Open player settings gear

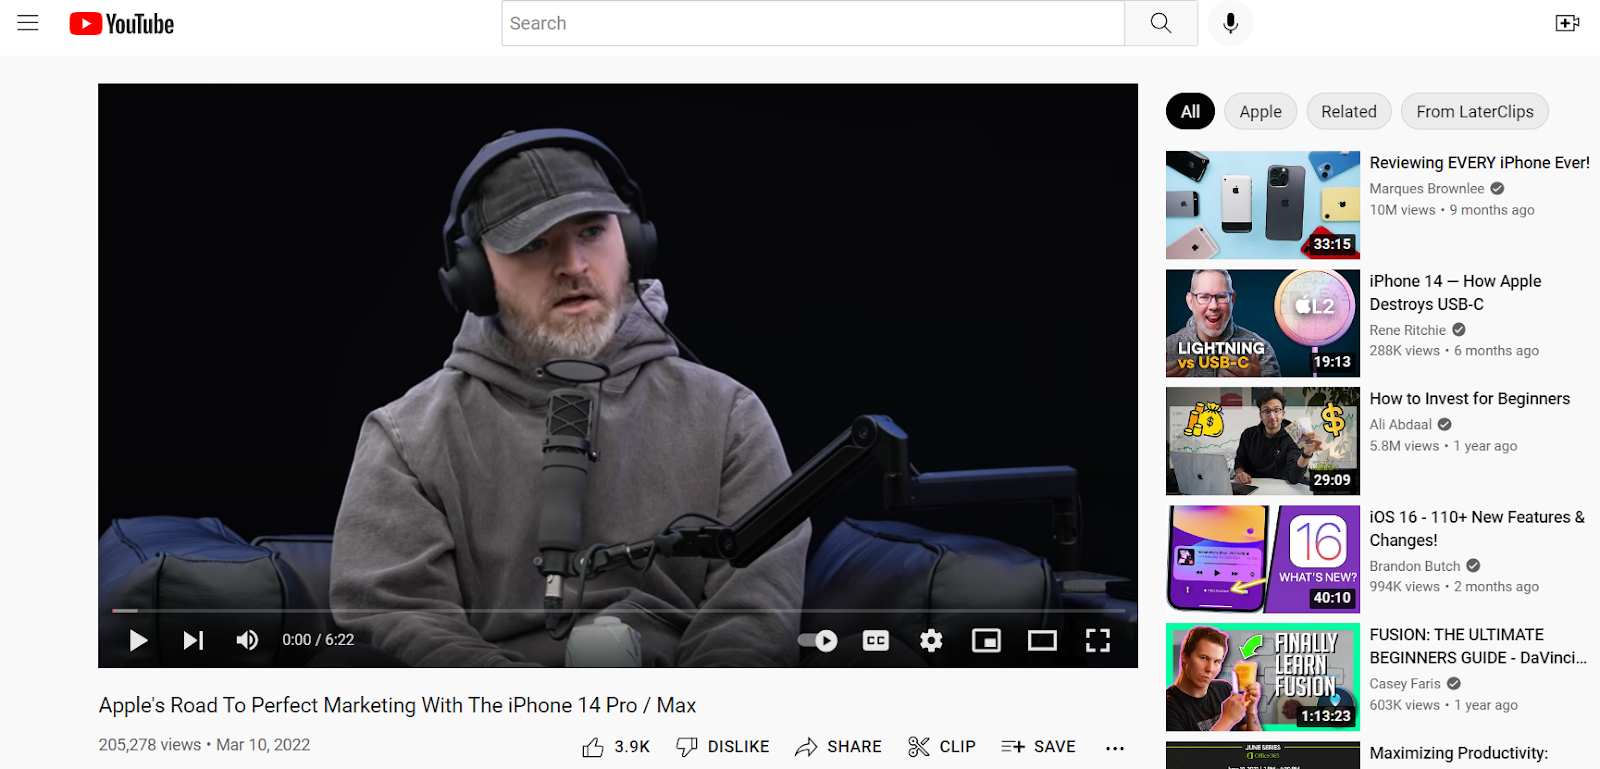pyautogui.click(x=931, y=640)
